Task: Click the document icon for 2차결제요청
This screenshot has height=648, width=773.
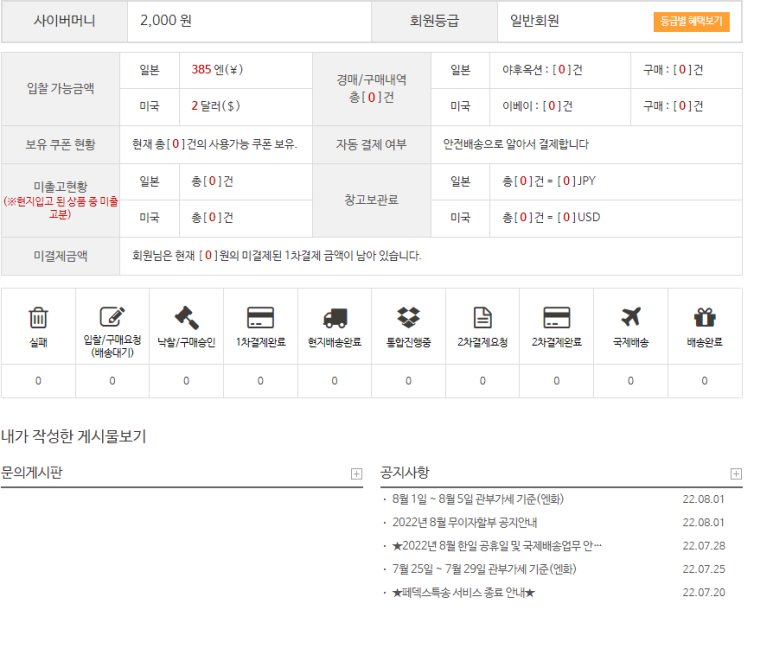Action: [483, 318]
